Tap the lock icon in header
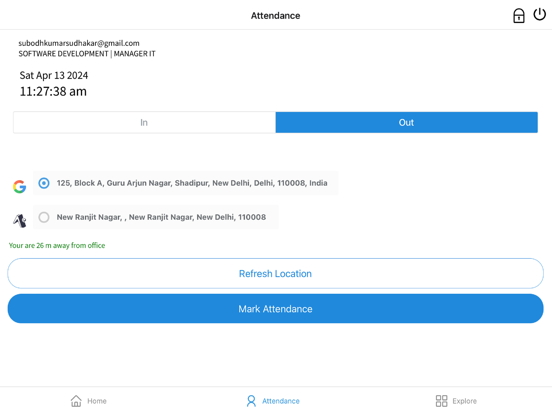Image resolution: width=552 pixels, height=414 pixels. (x=518, y=16)
